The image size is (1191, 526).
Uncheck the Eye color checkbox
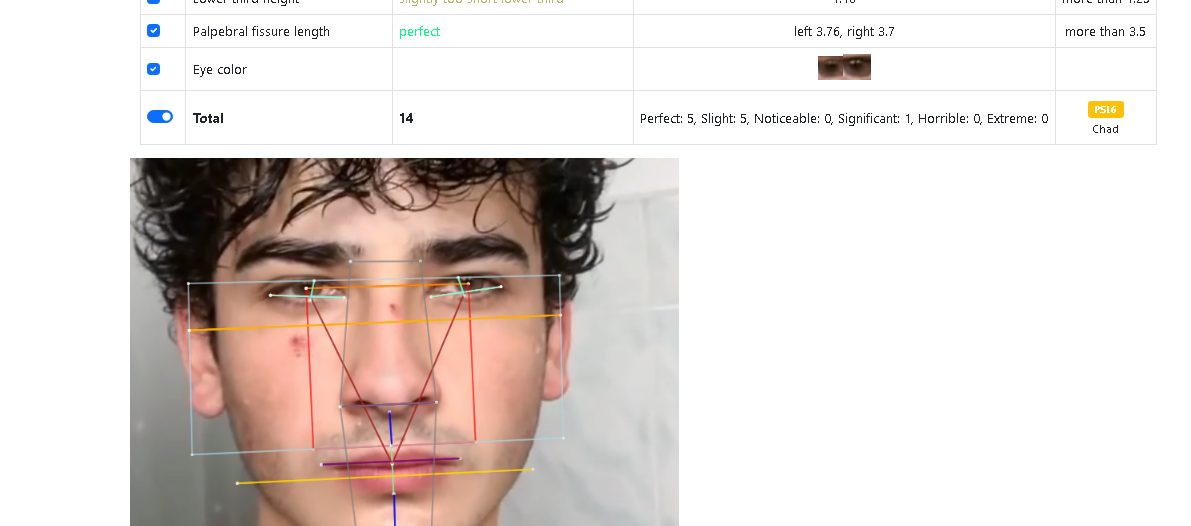point(153,69)
